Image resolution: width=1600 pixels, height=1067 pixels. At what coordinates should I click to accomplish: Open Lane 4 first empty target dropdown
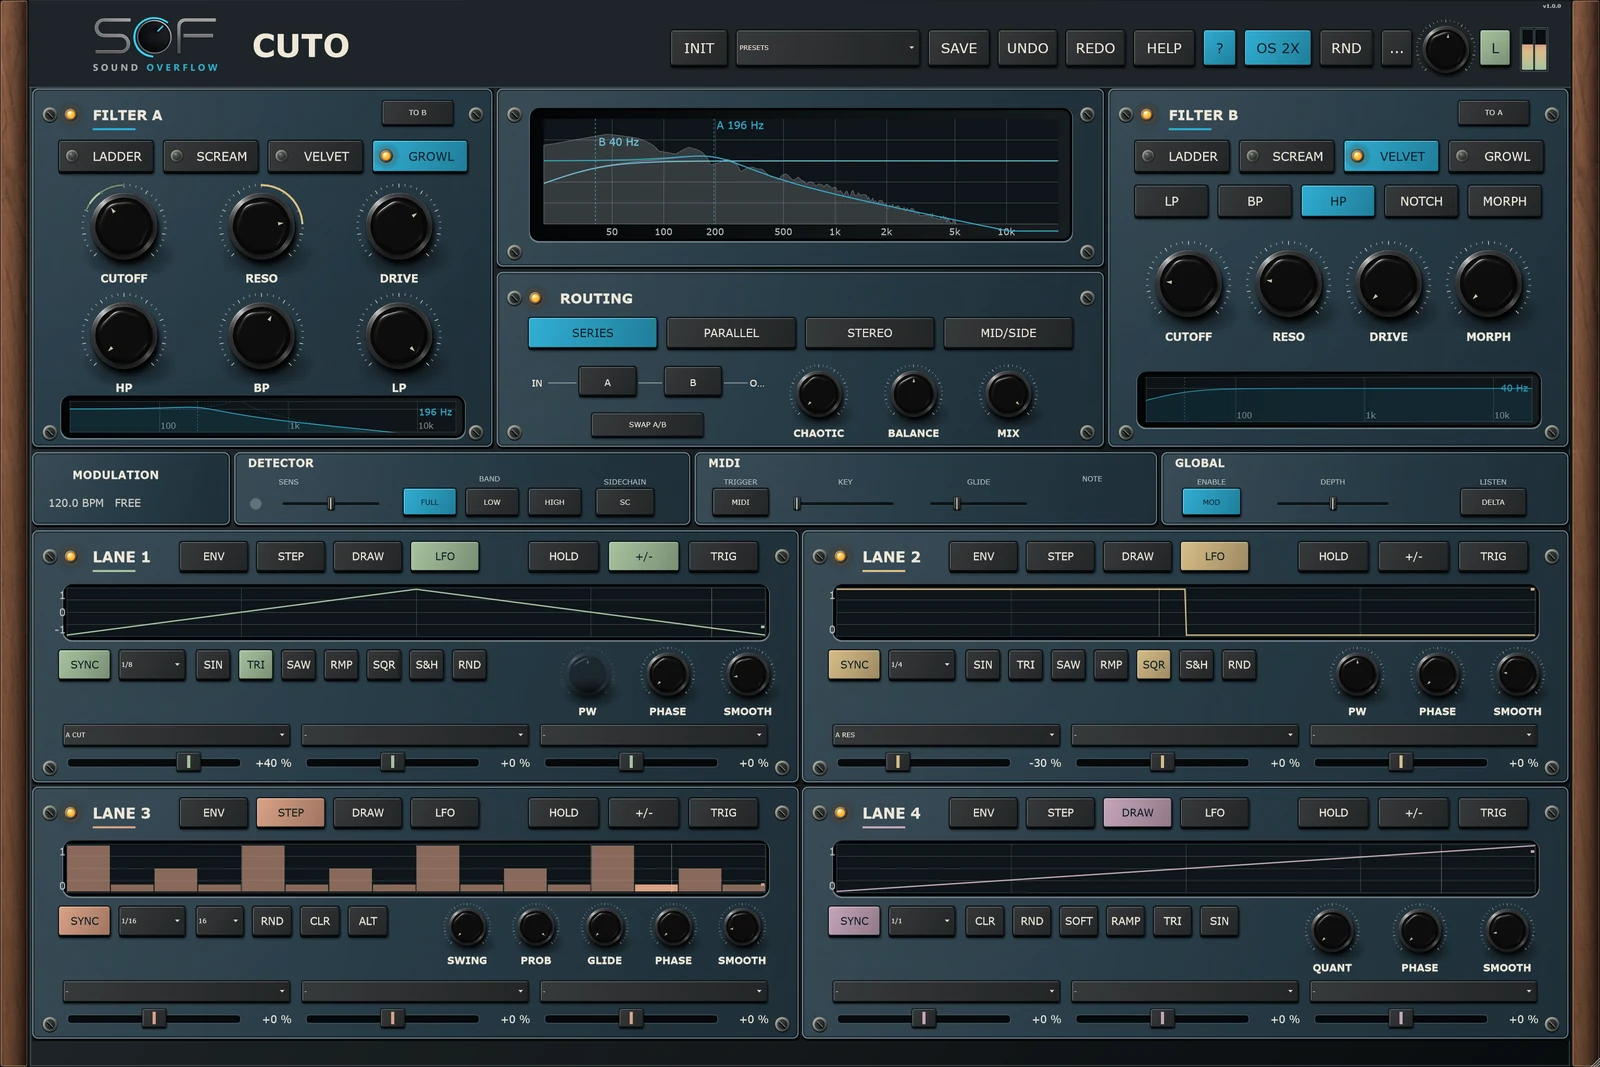[946, 991]
